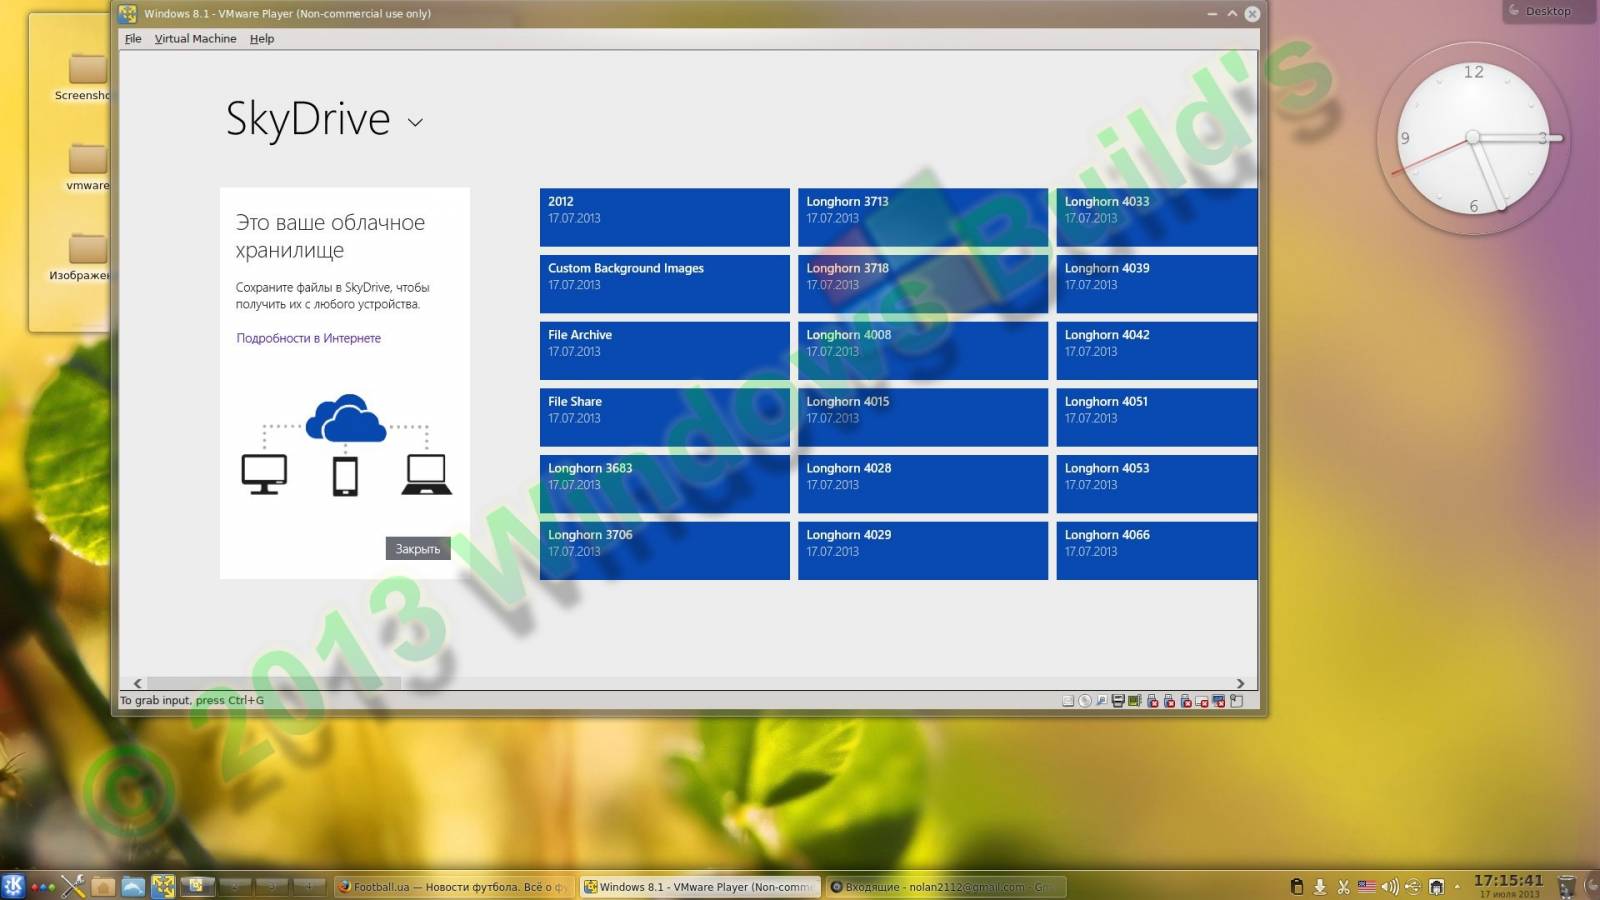Click the first disconnected USB device icon
The image size is (1600, 900).
pyautogui.click(x=1152, y=701)
